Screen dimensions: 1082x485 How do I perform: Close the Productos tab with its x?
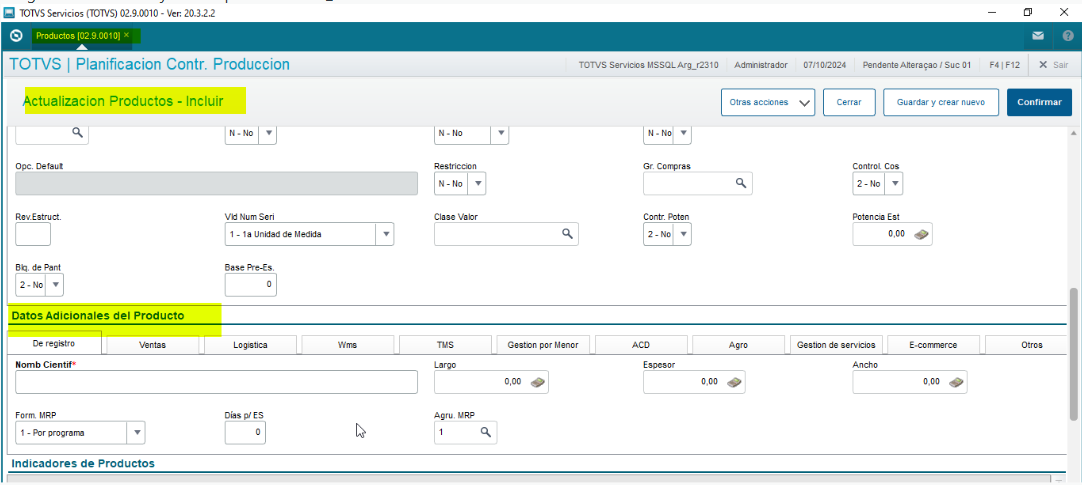click(126, 34)
